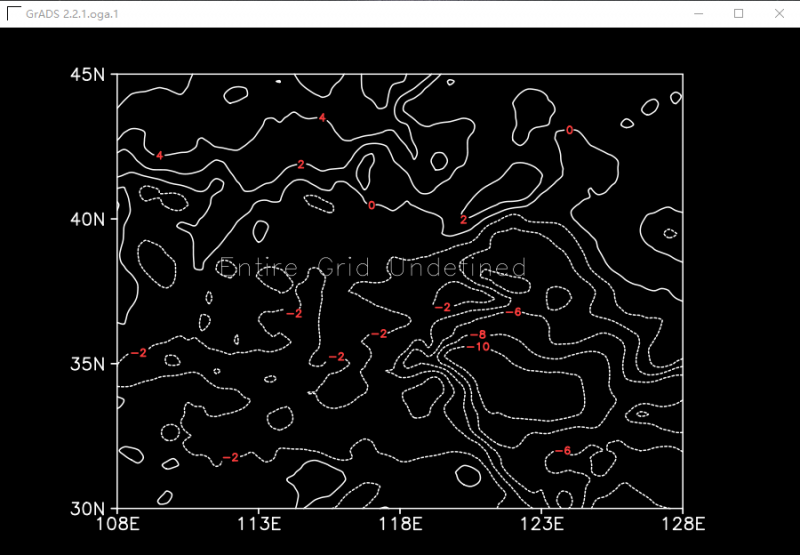Click the 4 contour label nearest the 45N line
The width and height of the screenshot is (800, 555).
tap(321, 118)
